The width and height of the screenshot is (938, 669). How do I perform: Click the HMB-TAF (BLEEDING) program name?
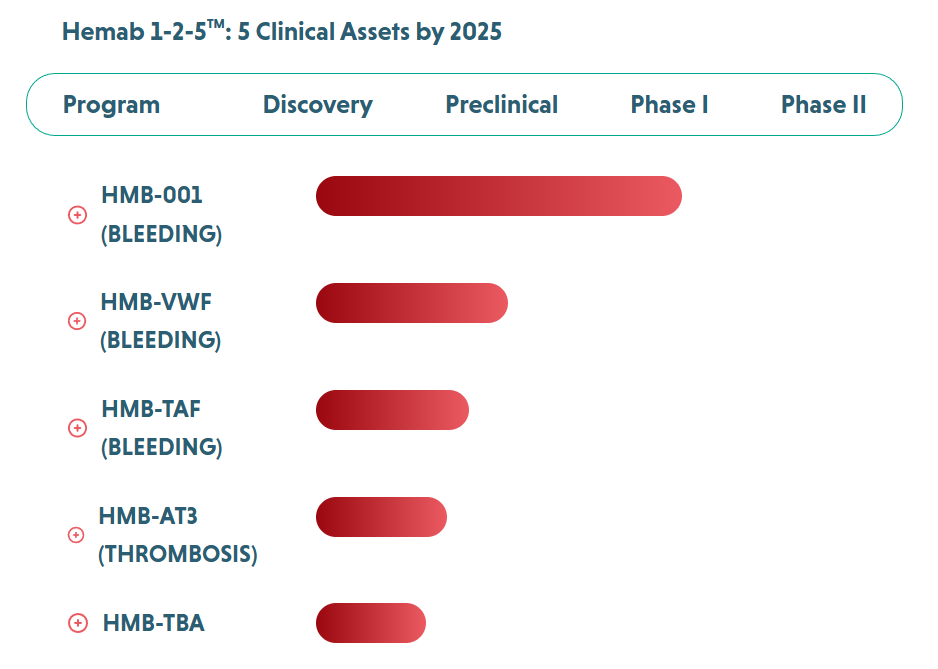point(161,428)
